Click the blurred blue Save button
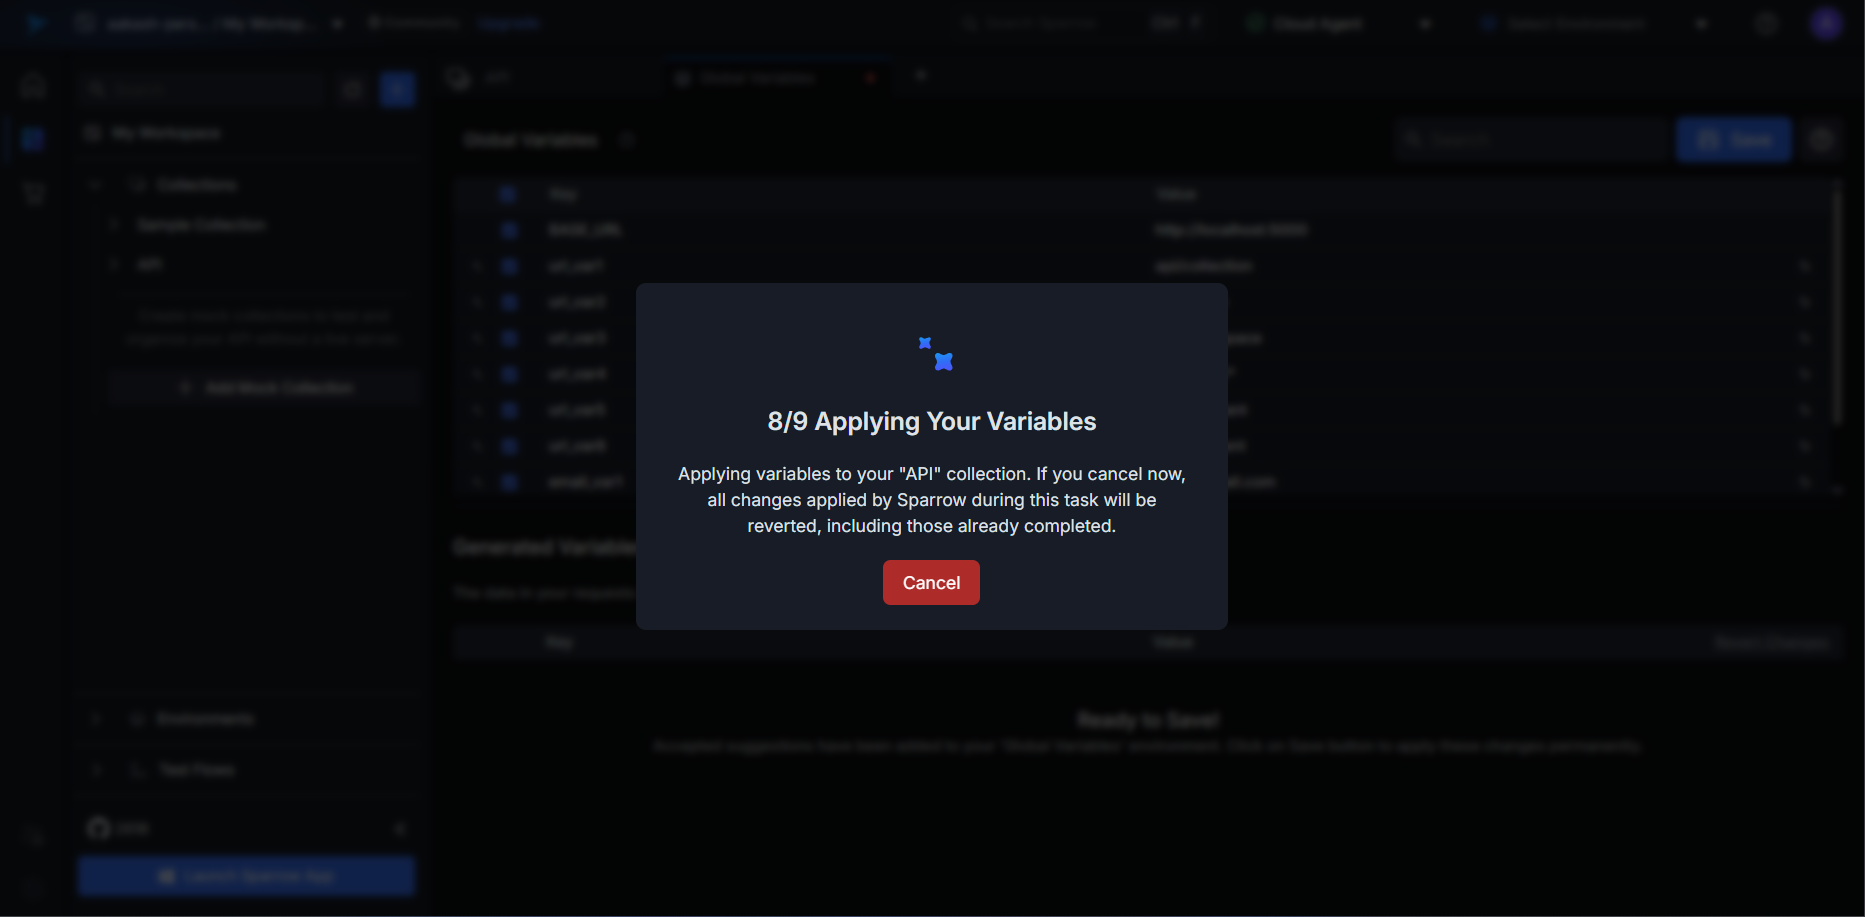Viewport: 1865px width, 917px height. point(1734,140)
